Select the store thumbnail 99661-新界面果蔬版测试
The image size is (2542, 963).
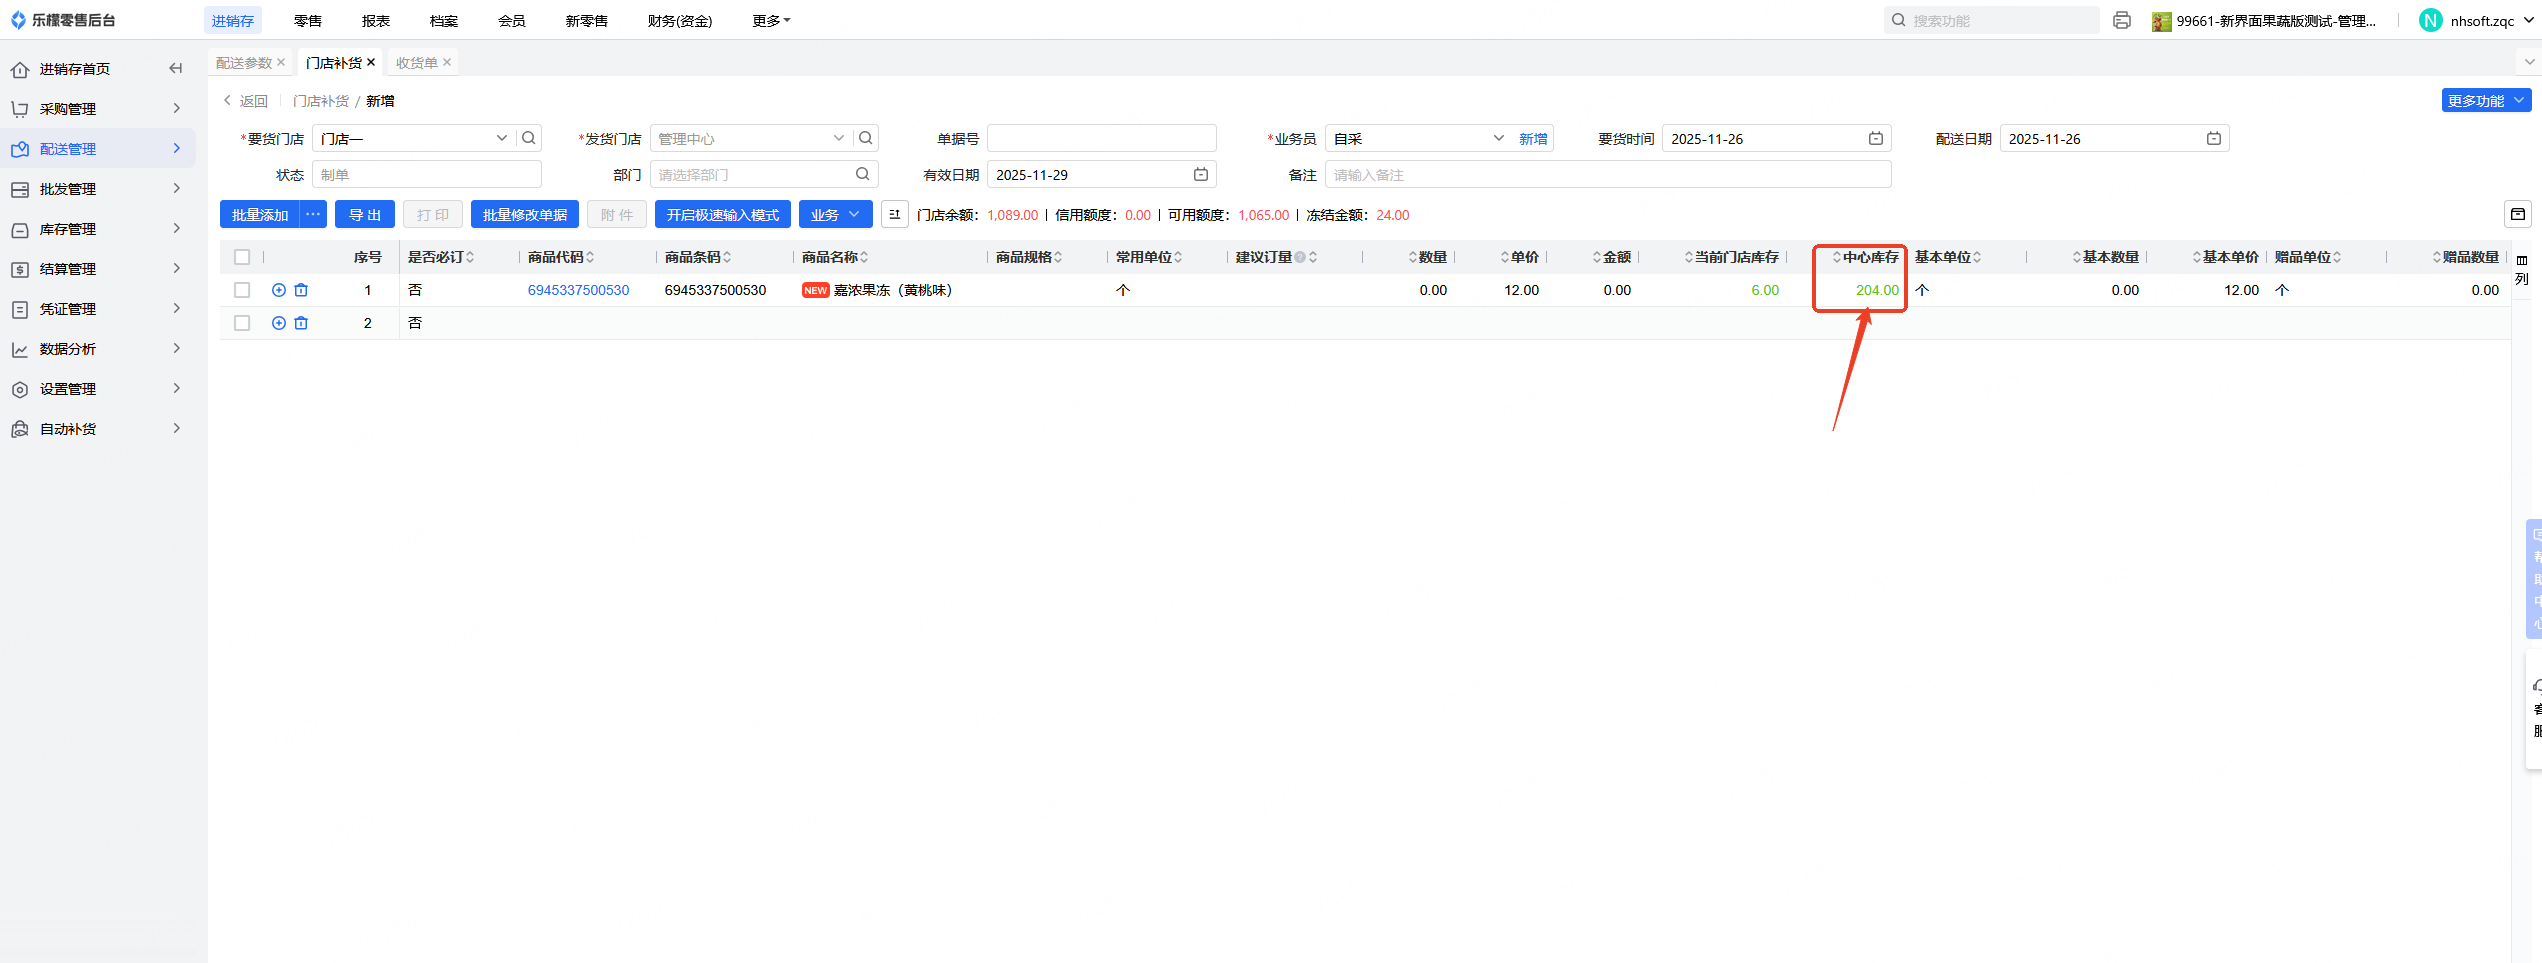pos(2162,21)
